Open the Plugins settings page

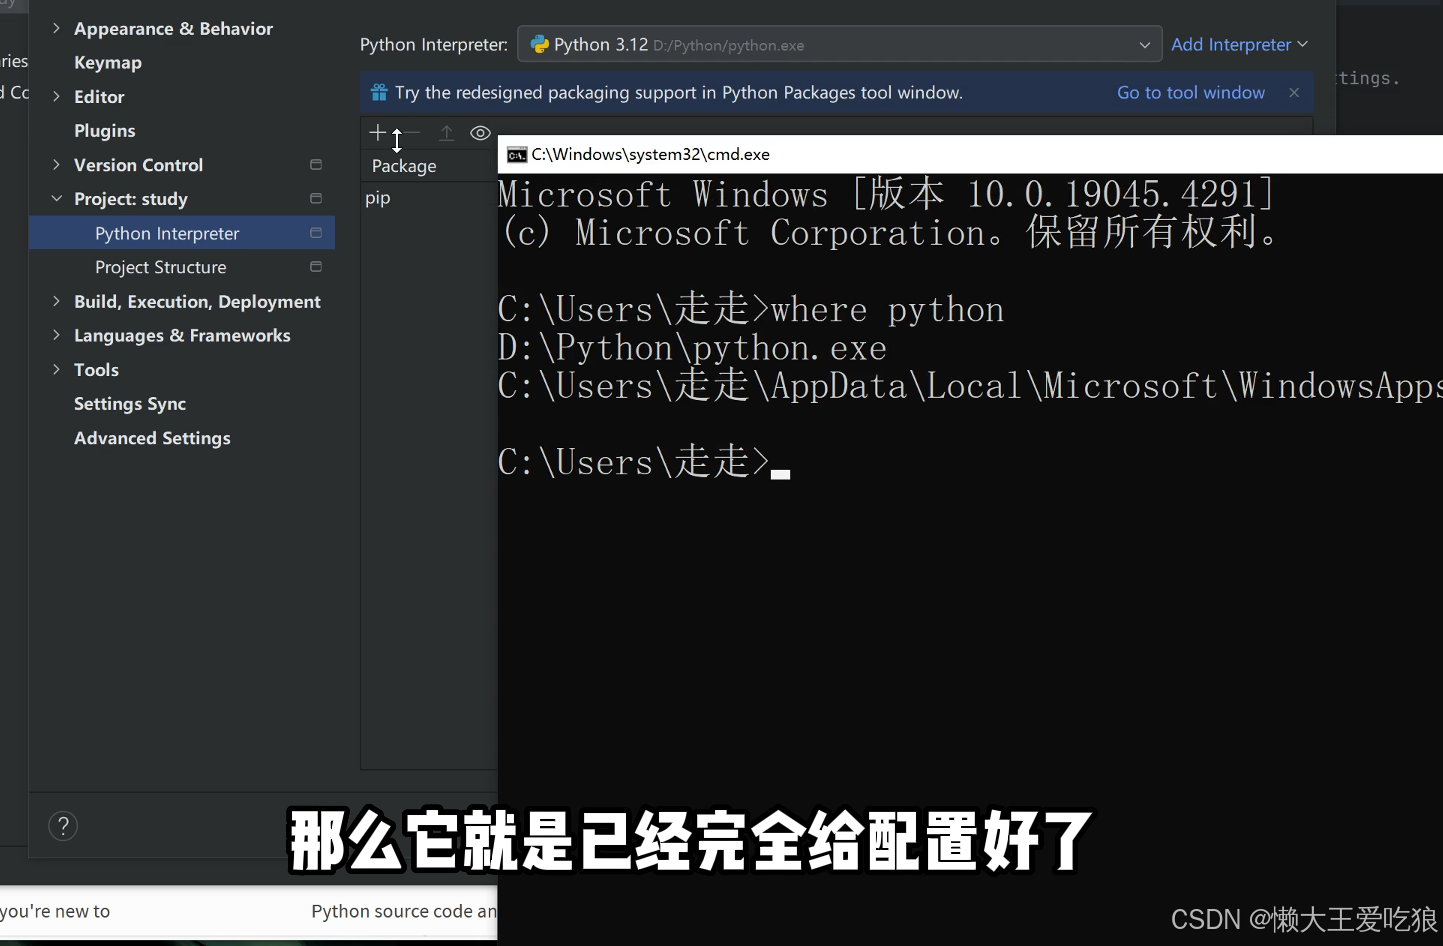[x=104, y=130]
